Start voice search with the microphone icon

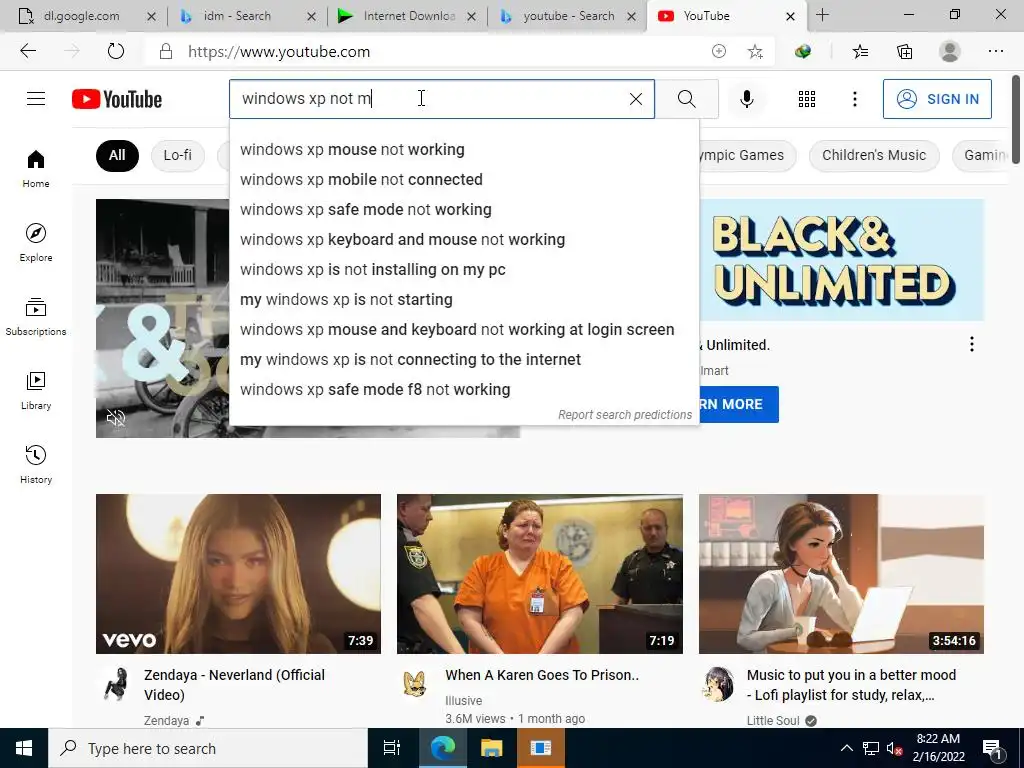pyautogui.click(x=746, y=99)
